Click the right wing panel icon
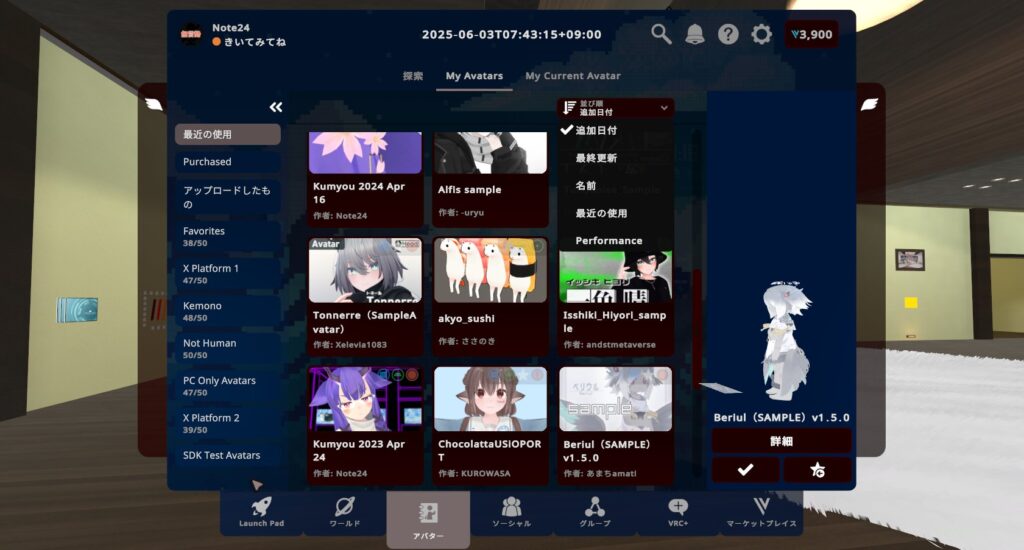Screen dimensions: 1024x550 tap(869, 105)
